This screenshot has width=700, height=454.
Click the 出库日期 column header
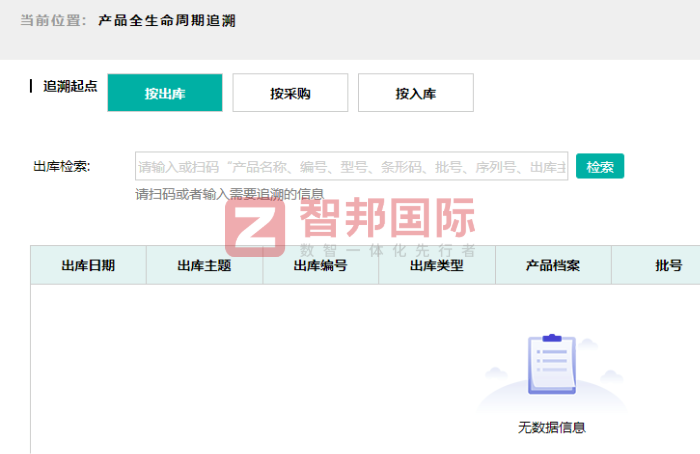point(88,265)
